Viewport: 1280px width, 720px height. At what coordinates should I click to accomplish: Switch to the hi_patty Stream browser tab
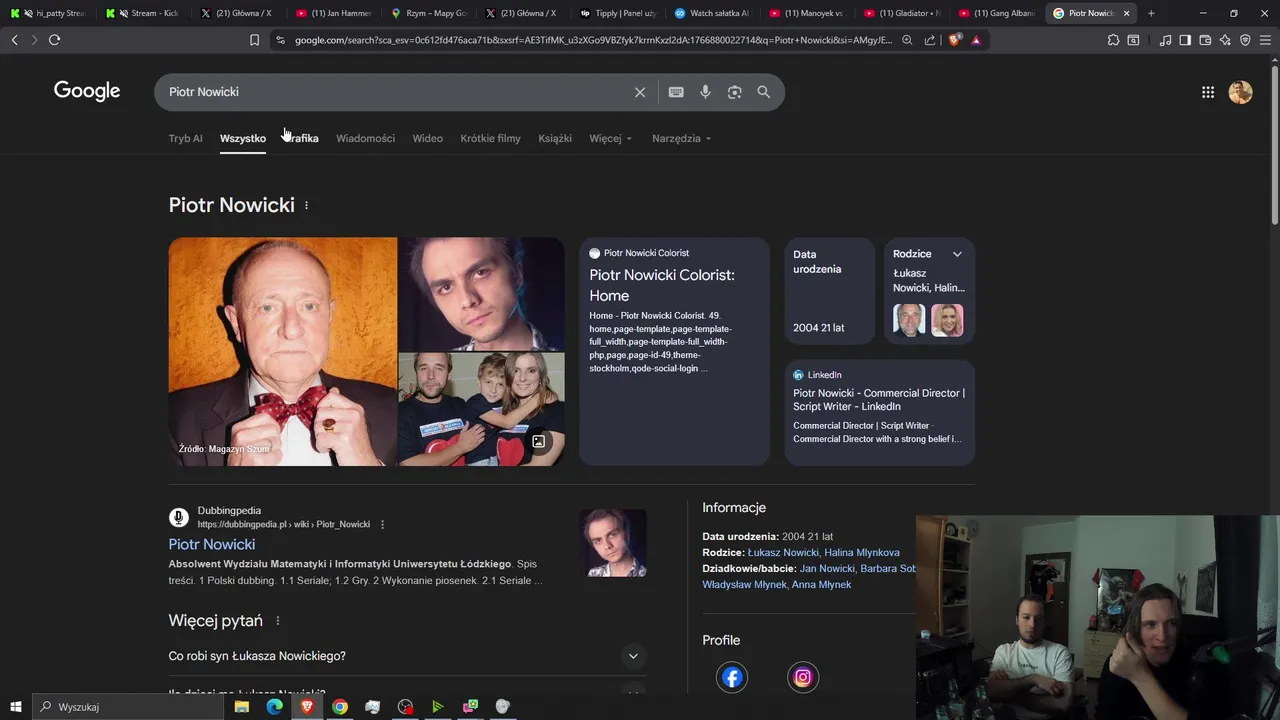coord(48,13)
